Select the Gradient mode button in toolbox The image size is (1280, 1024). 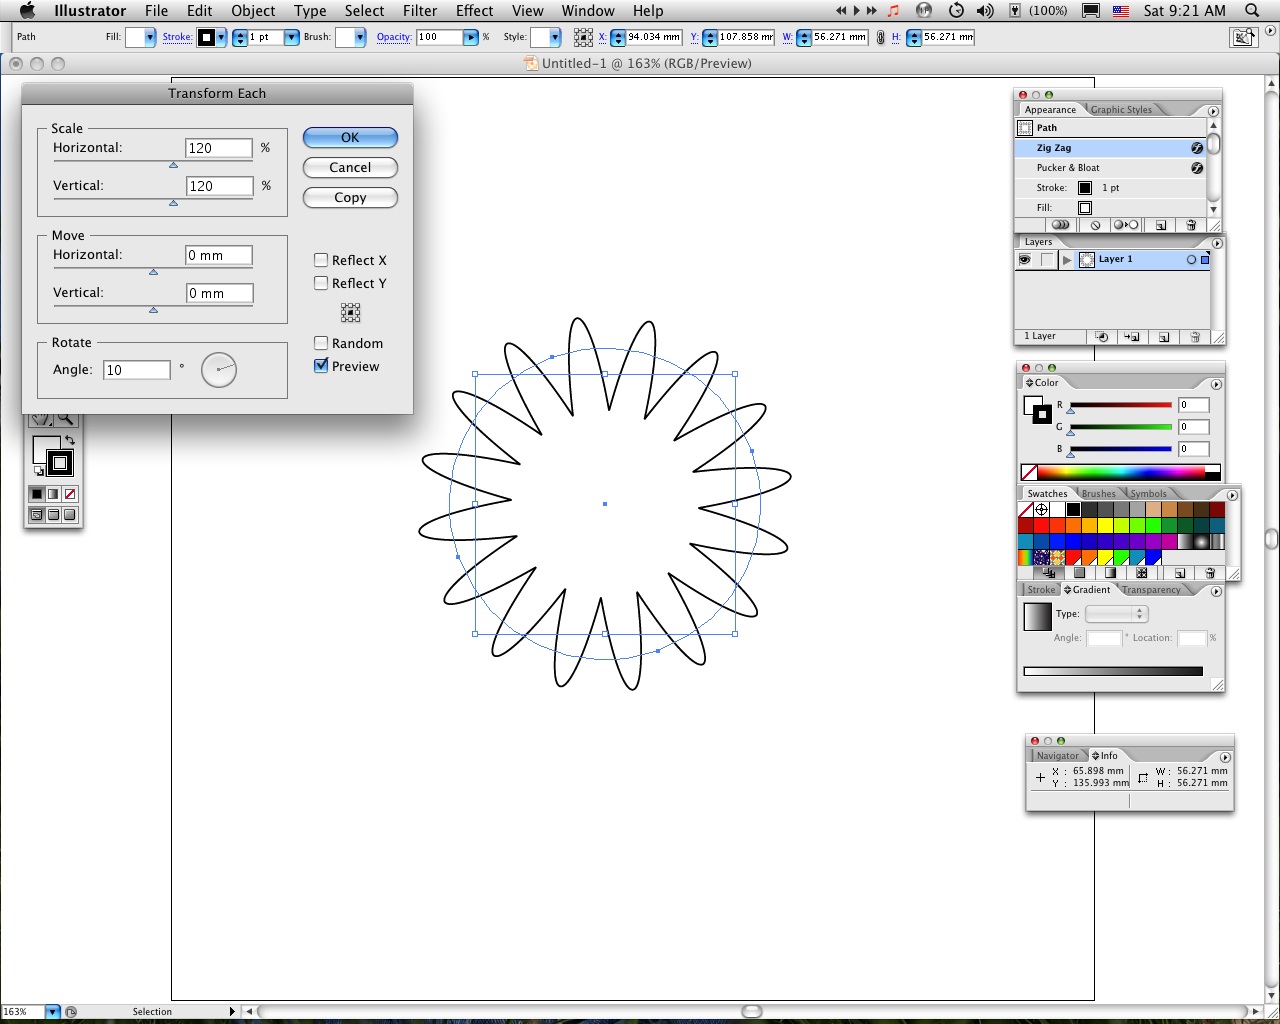coord(53,494)
